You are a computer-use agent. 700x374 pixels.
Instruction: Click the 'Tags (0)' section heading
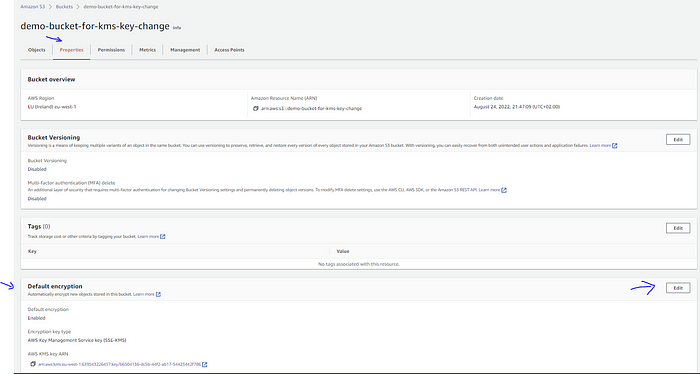(39, 227)
